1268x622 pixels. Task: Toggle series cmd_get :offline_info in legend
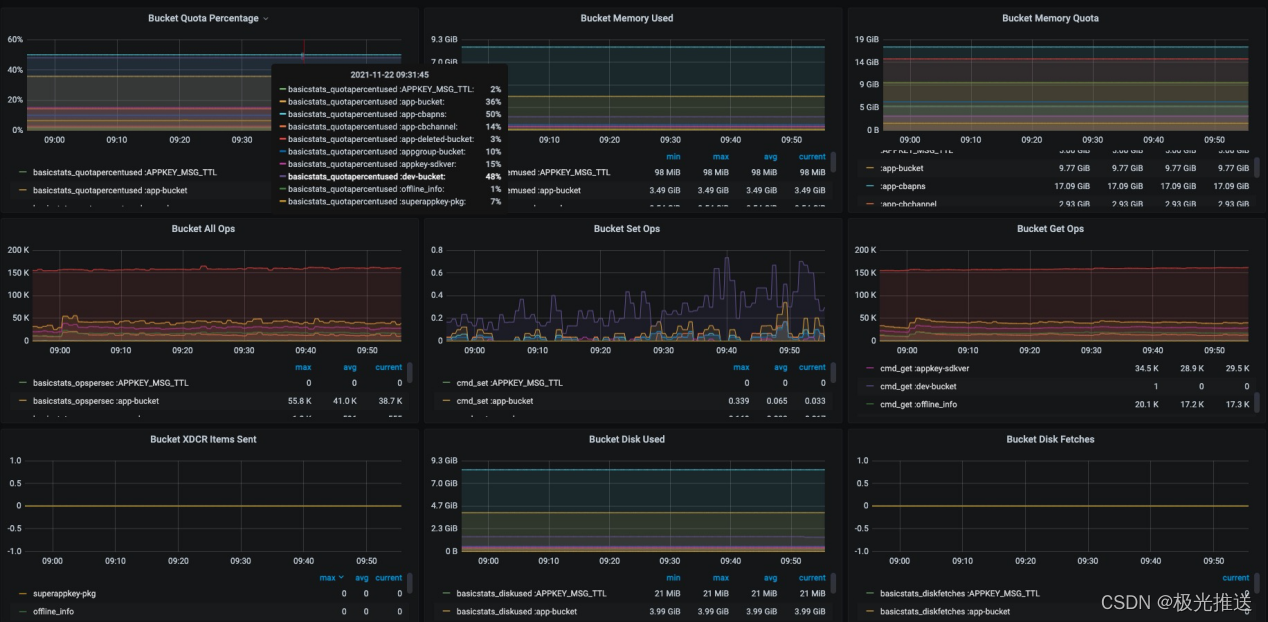tap(918, 404)
